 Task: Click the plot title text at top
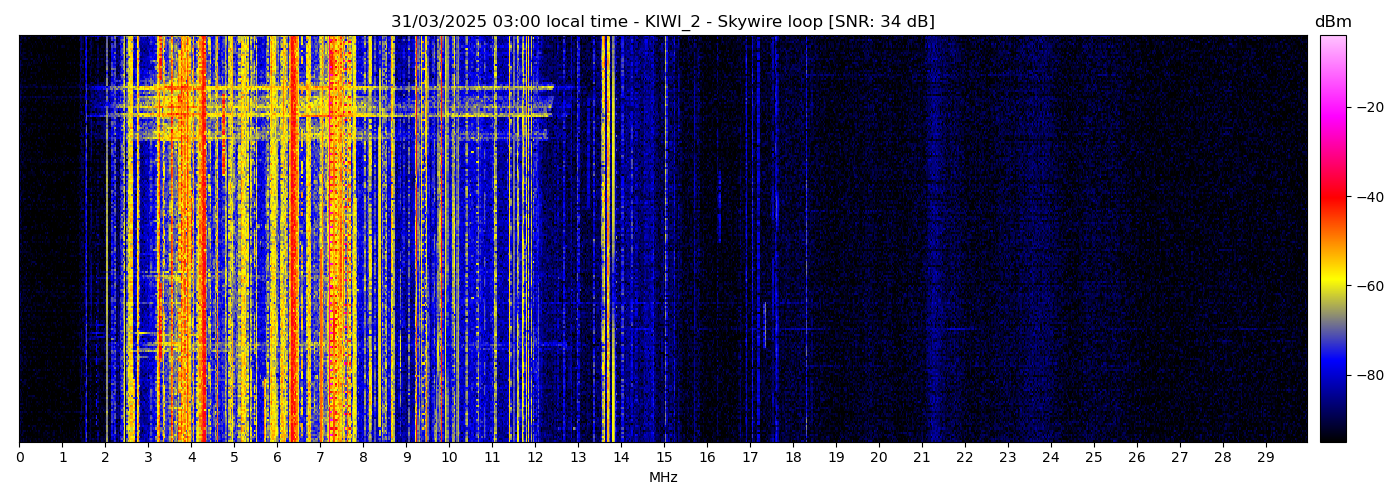pyautogui.click(x=662, y=22)
